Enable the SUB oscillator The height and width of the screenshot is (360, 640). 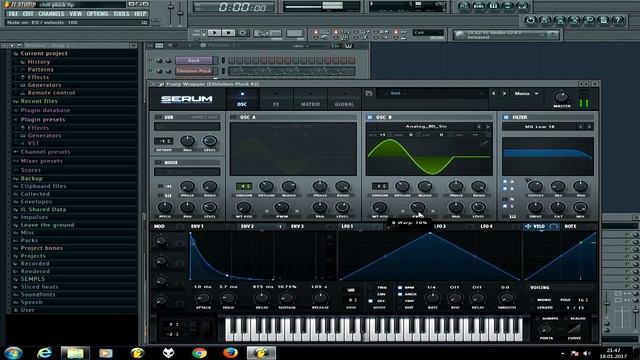[x=158, y=117]
